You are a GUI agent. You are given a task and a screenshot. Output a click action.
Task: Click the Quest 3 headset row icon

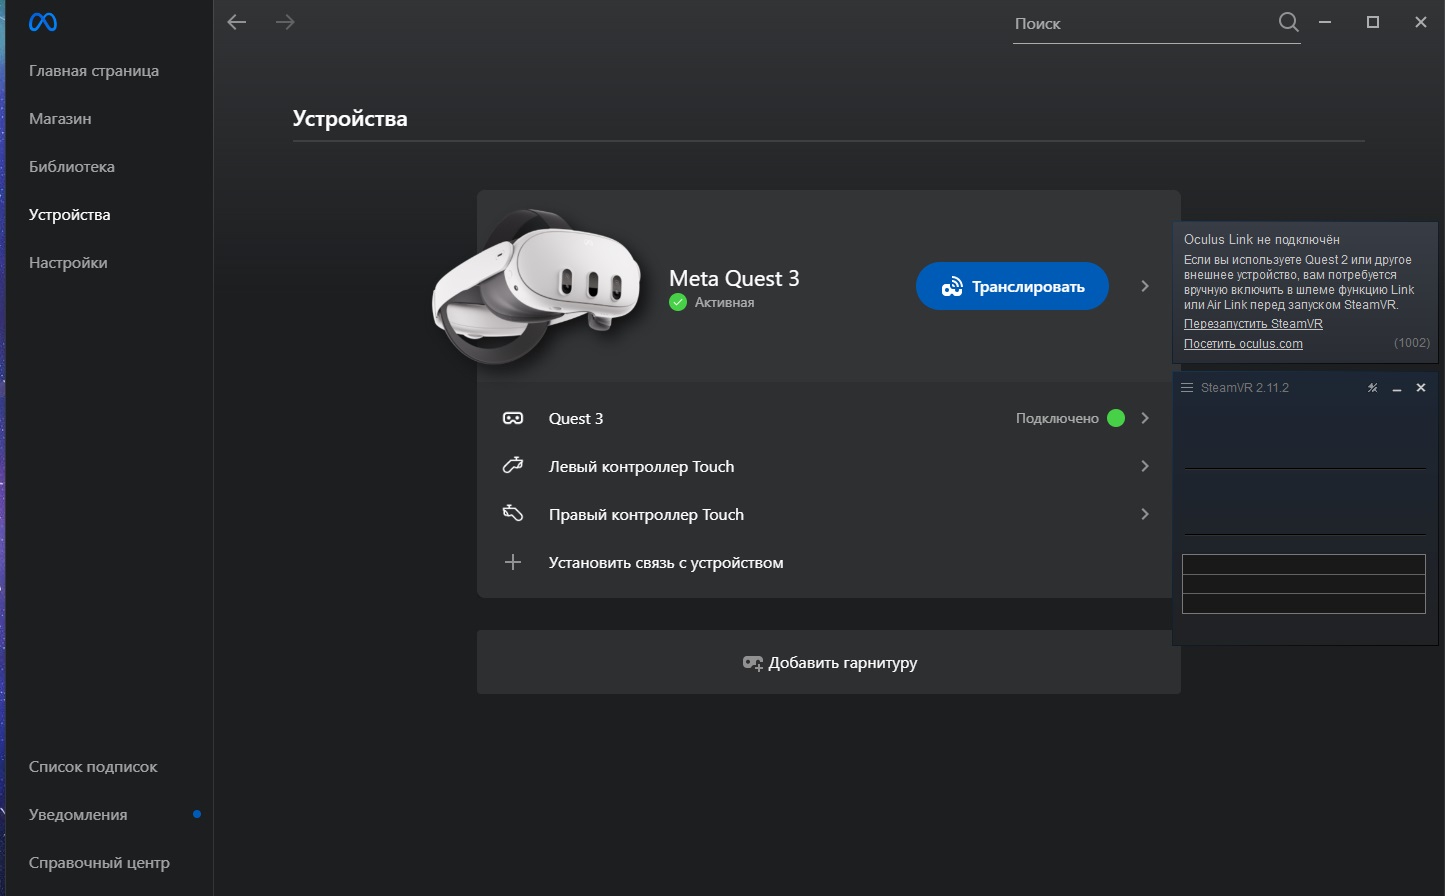tap(513, 418)
